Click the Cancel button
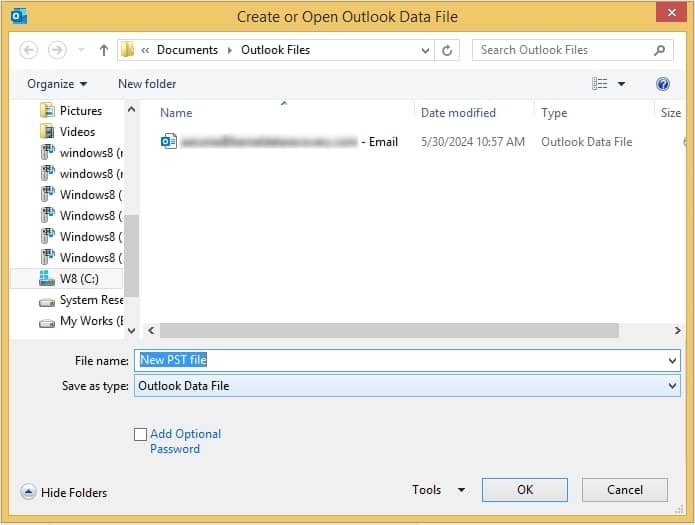 [x=625, y=490]
